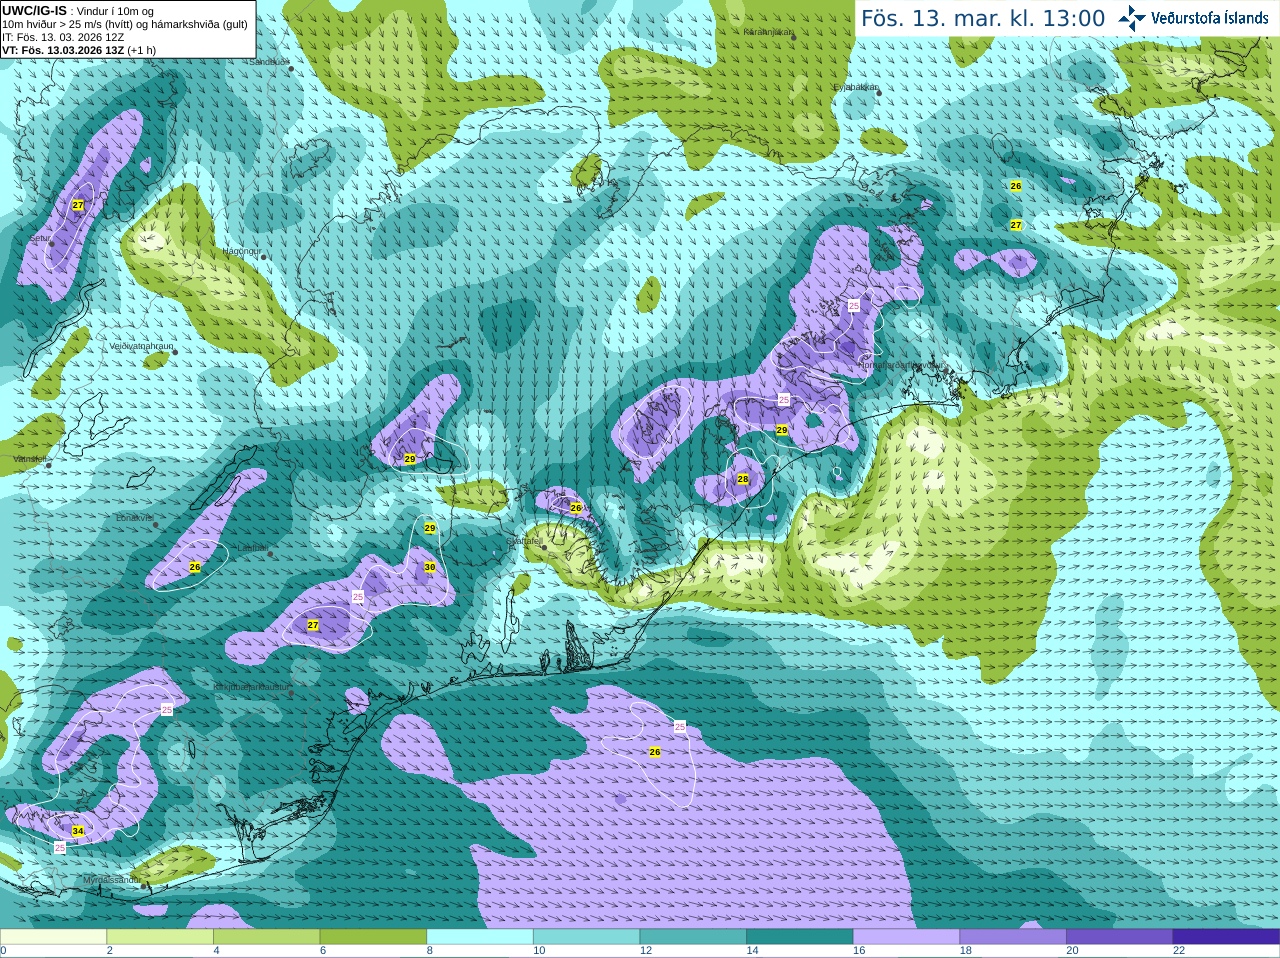Pick the 18–20 m/s legend swatch
1280x958 pixels.
(x=1013, y=937)
